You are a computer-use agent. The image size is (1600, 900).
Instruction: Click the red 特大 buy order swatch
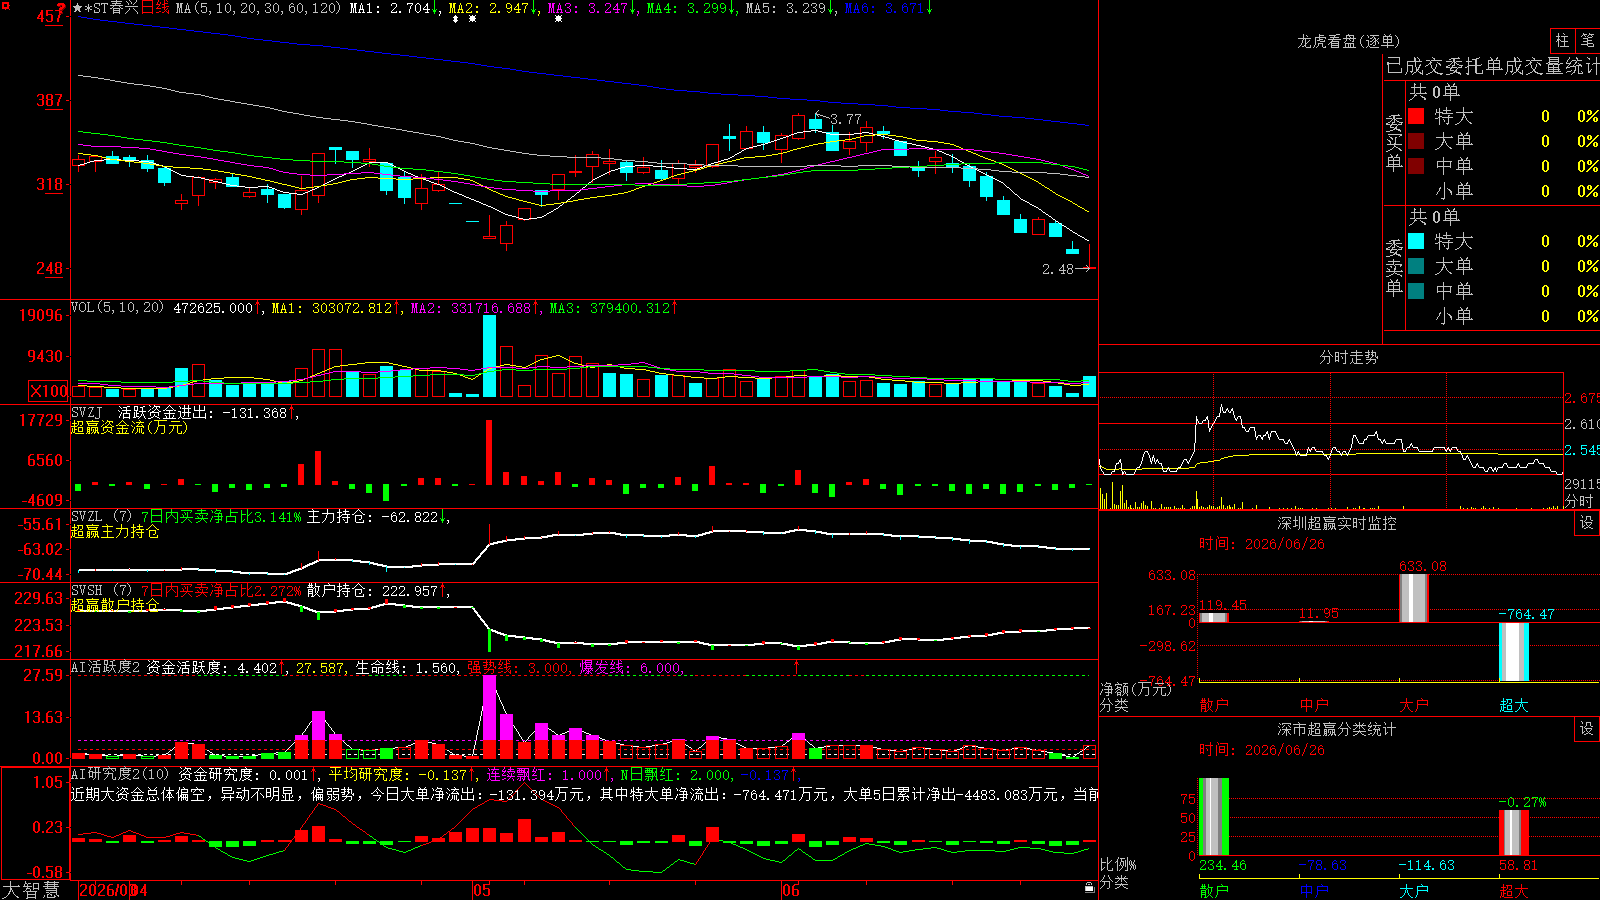[1416, 116]
